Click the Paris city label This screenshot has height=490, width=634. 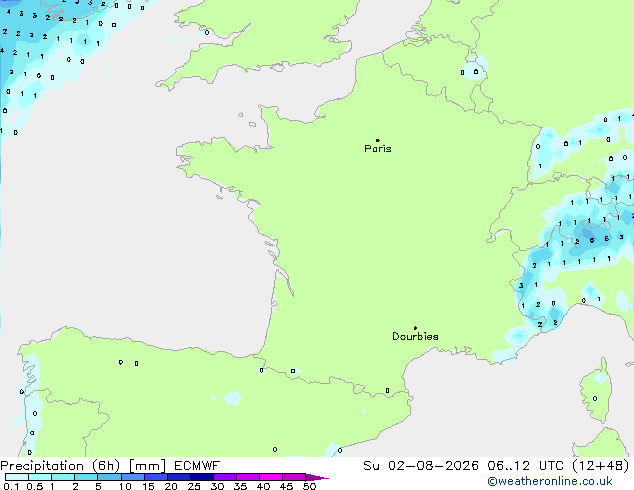(x=378, y=149)
